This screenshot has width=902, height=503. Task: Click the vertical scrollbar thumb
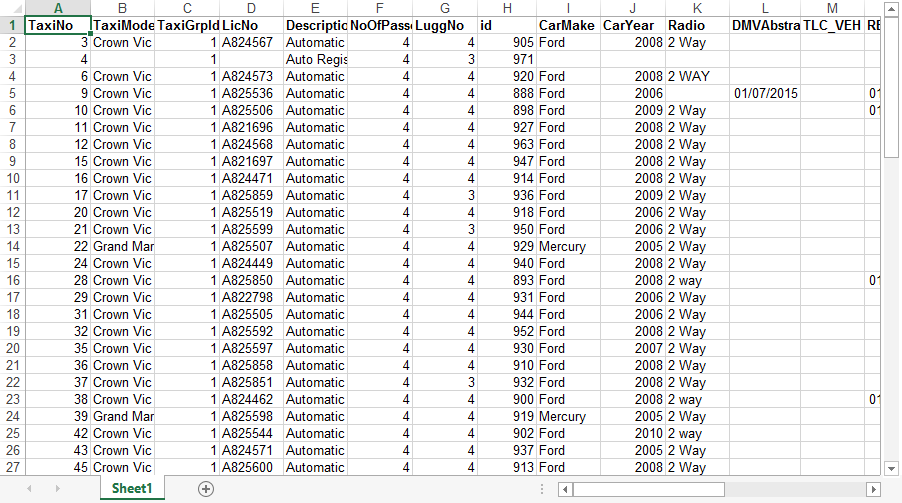[x=892, y=85]
